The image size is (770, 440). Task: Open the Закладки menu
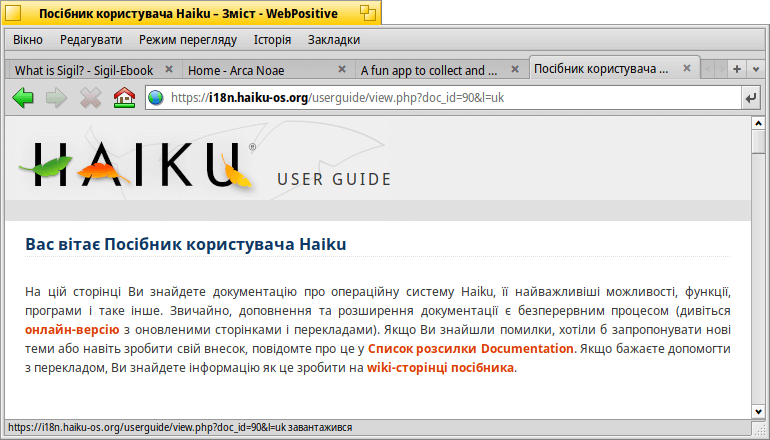pyautogui.click(x=334, y=40)
